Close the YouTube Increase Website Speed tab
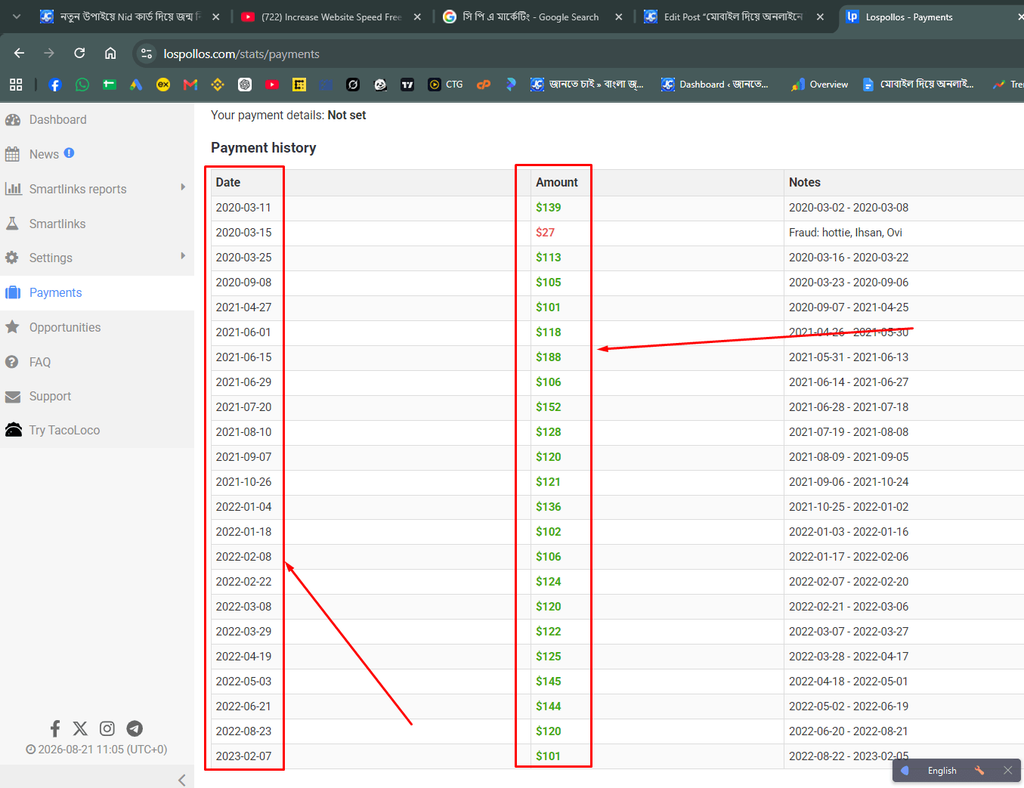The image size is (1024, 788). tap(417, 17)
